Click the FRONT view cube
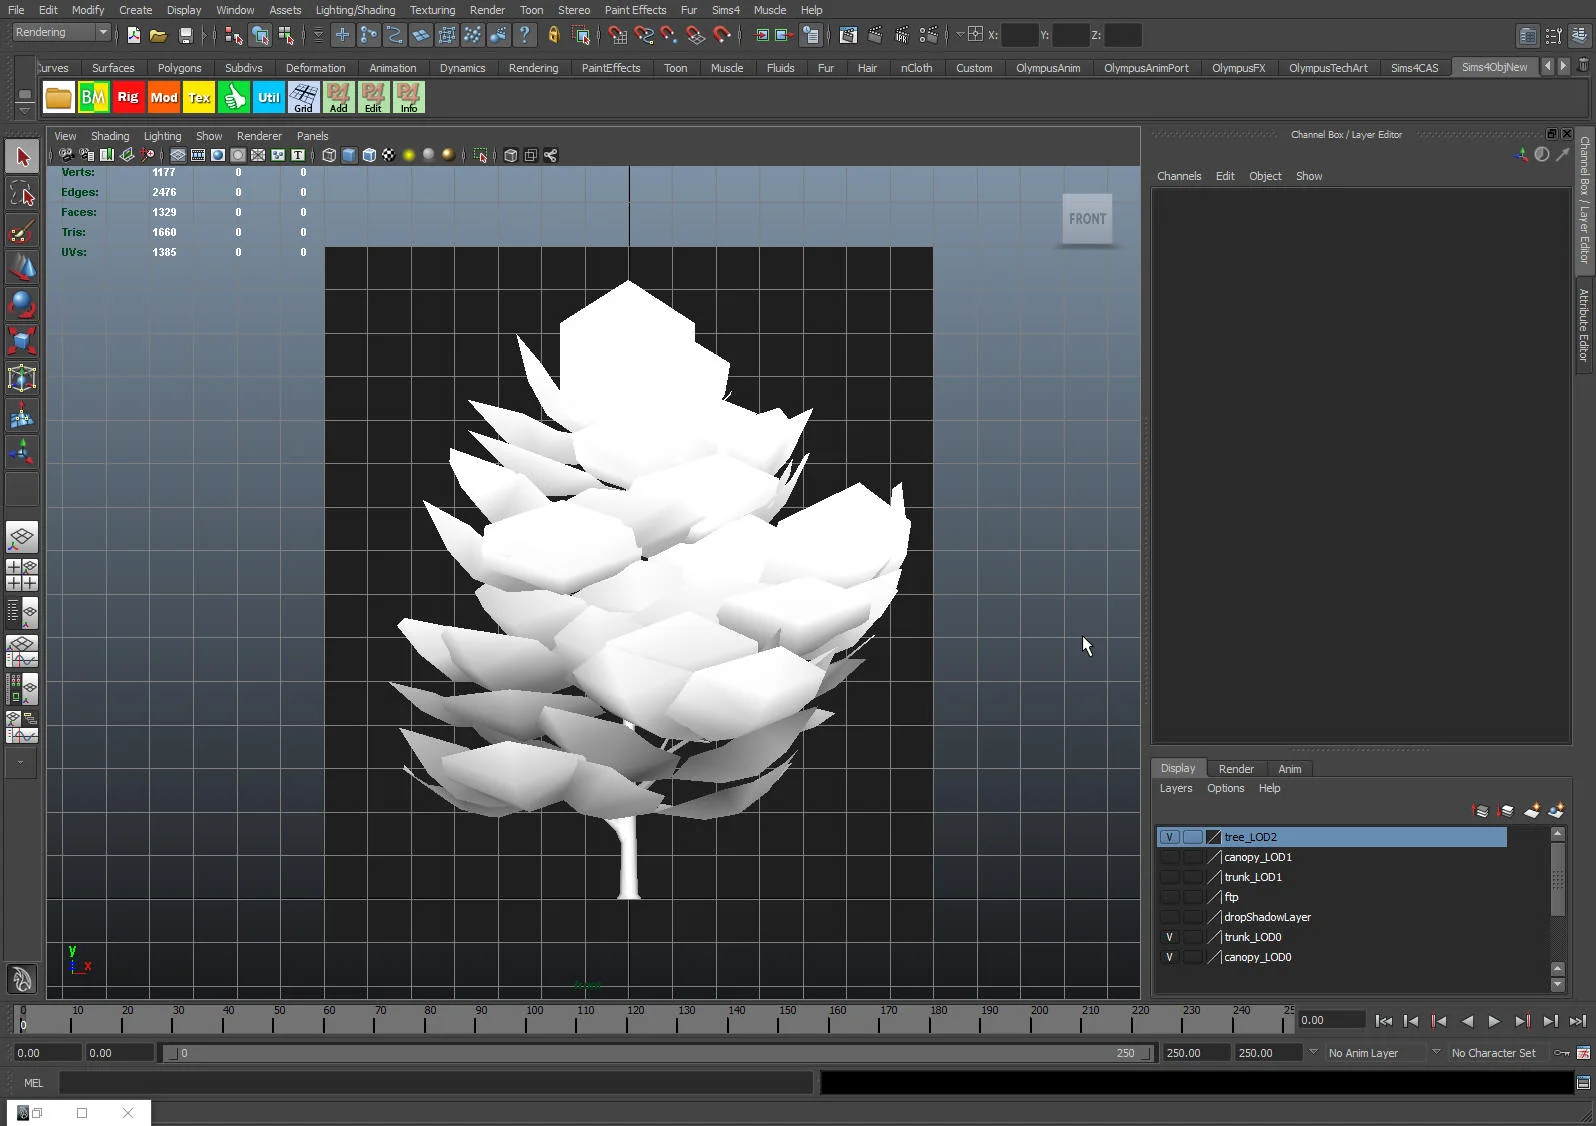 1087,219
